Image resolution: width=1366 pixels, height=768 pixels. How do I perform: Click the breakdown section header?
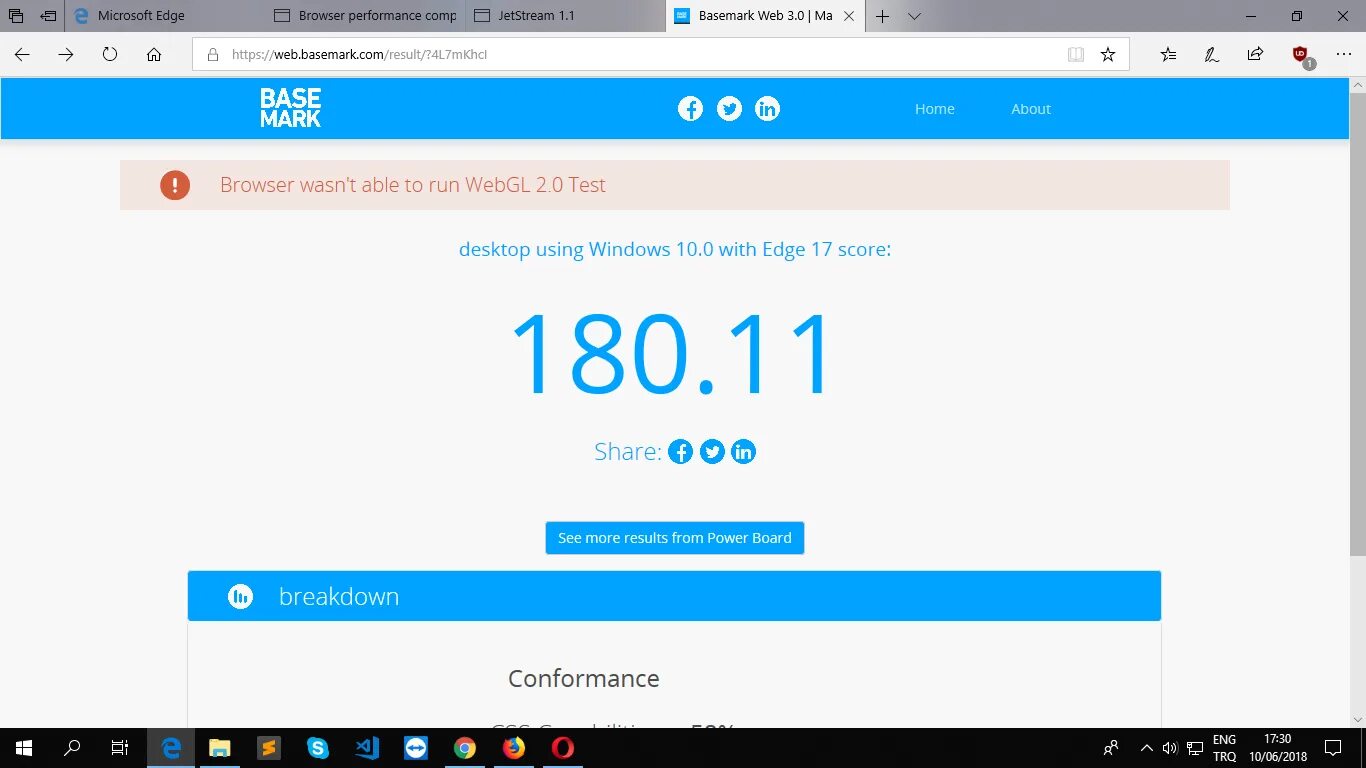tap(674, 596)
